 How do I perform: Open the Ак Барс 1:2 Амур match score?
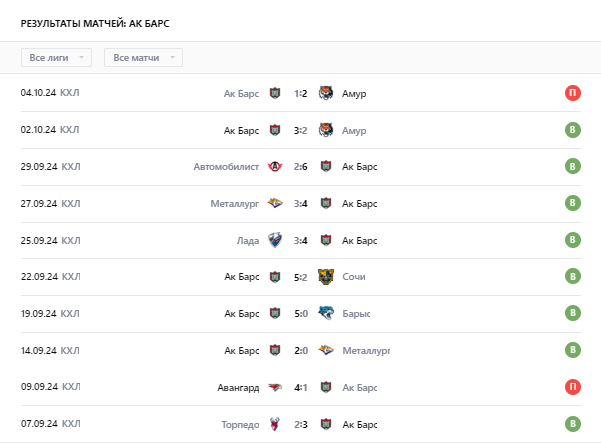click(300, 94)
